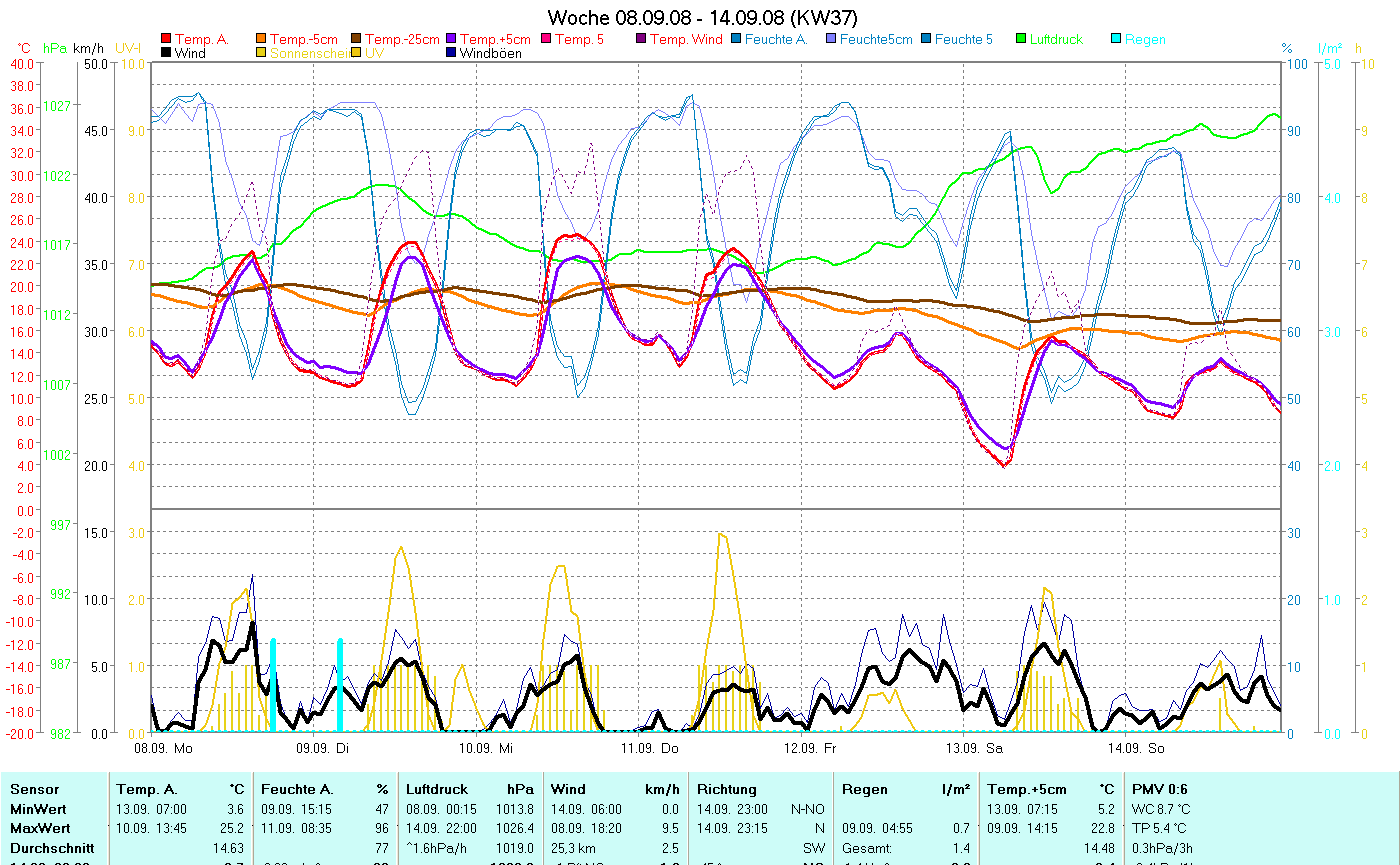Click the chart title Woche 08.09.08 - 14.09.08
Screen dimensions: 1400x865
[x=702, y=18]
